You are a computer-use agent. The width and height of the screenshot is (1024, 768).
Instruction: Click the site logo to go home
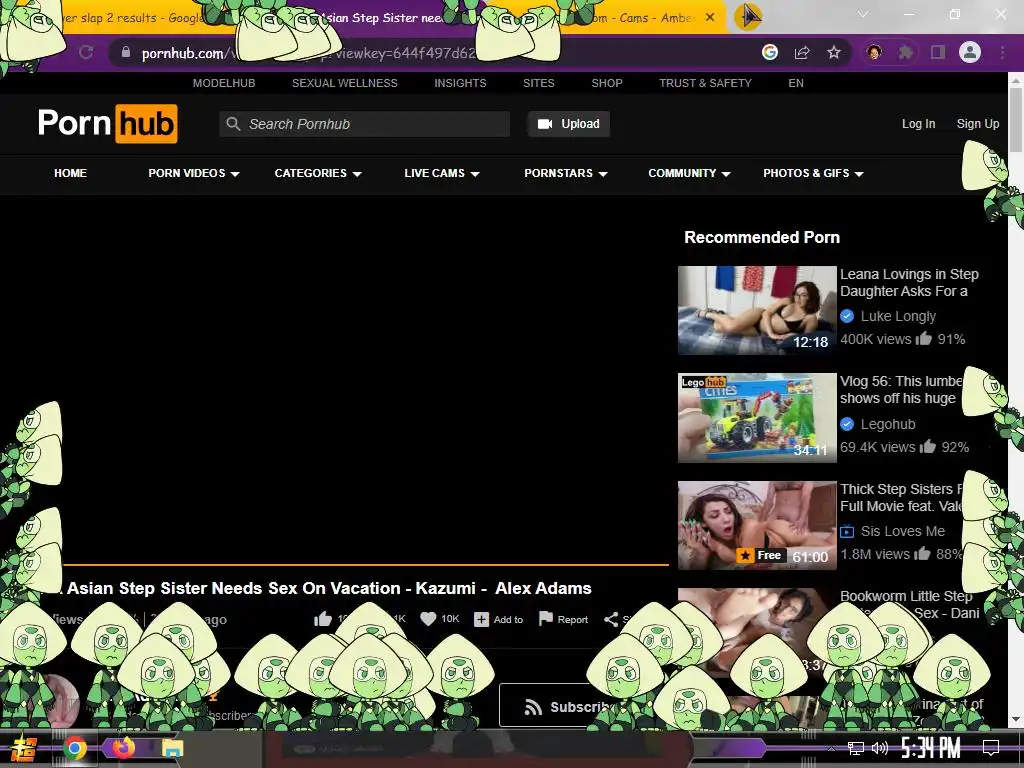[108, 123]
